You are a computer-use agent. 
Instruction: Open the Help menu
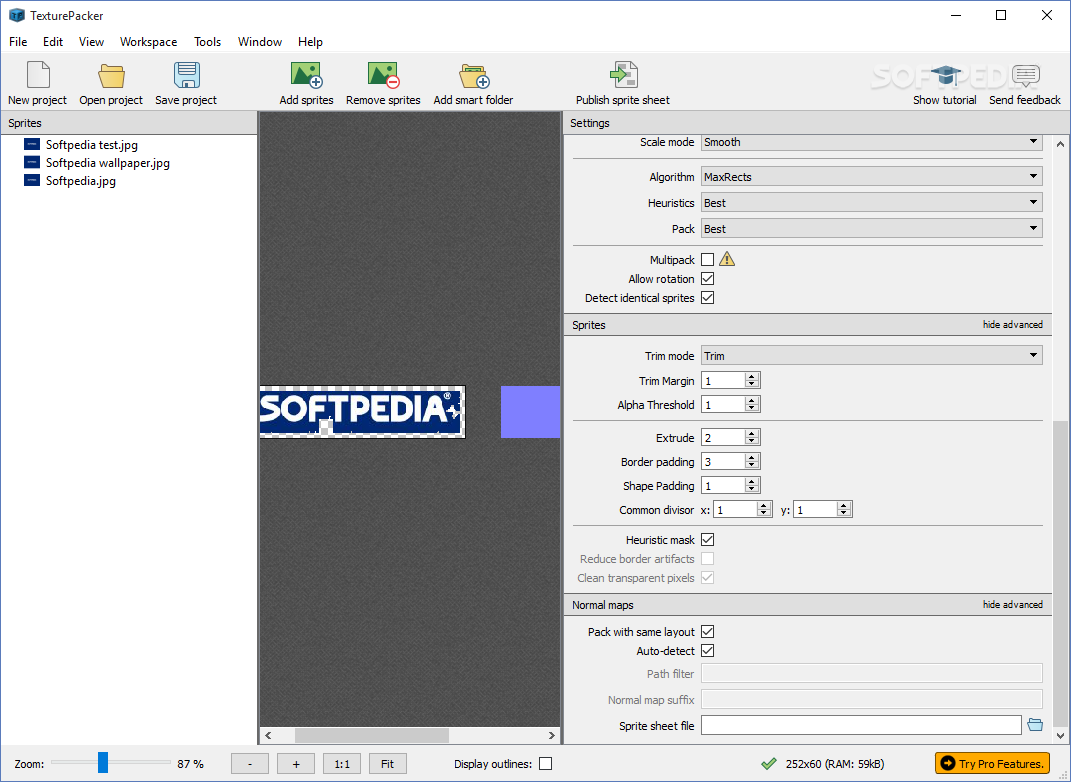pyautogui.click(x=310, y=42)
